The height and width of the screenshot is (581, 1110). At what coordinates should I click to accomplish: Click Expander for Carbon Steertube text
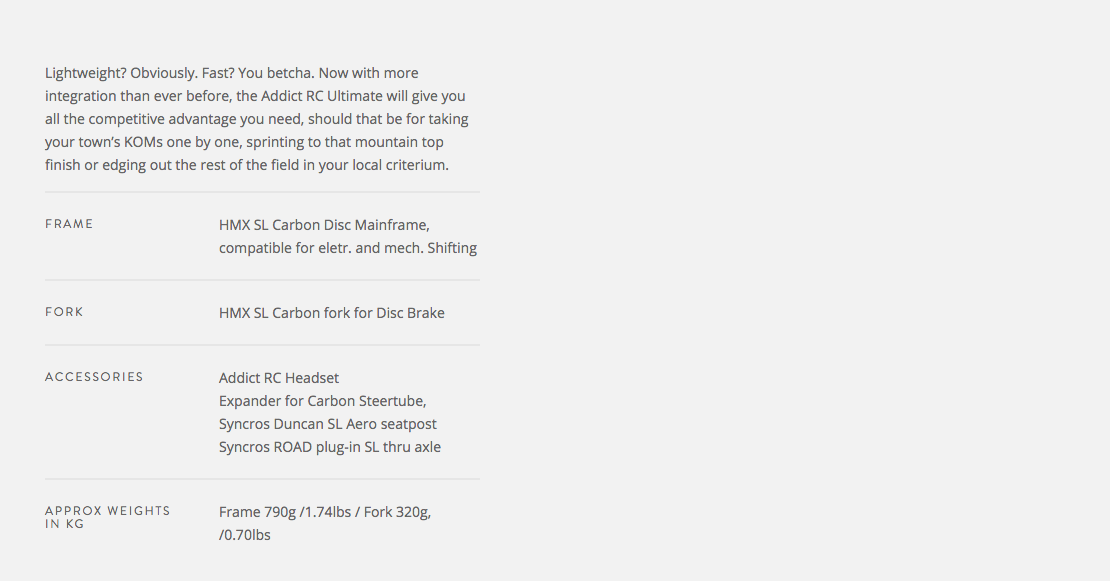(x=322, y=401)
